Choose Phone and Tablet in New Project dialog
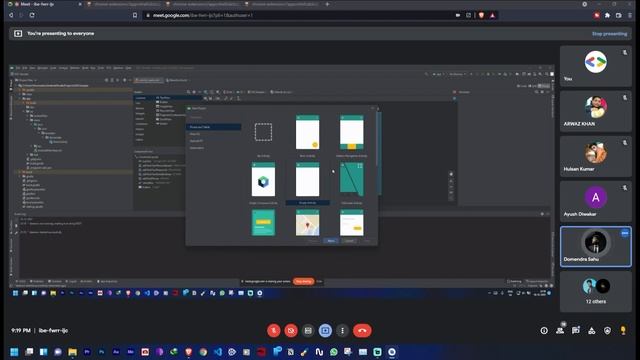This screenshot has width=640, height=360. [213, 127]
